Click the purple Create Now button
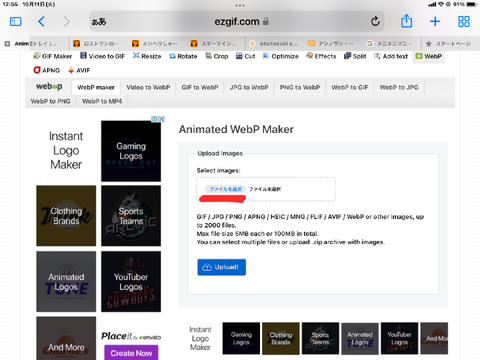The width and height of the screenshot is (480, 360). [x=131, y=353]
